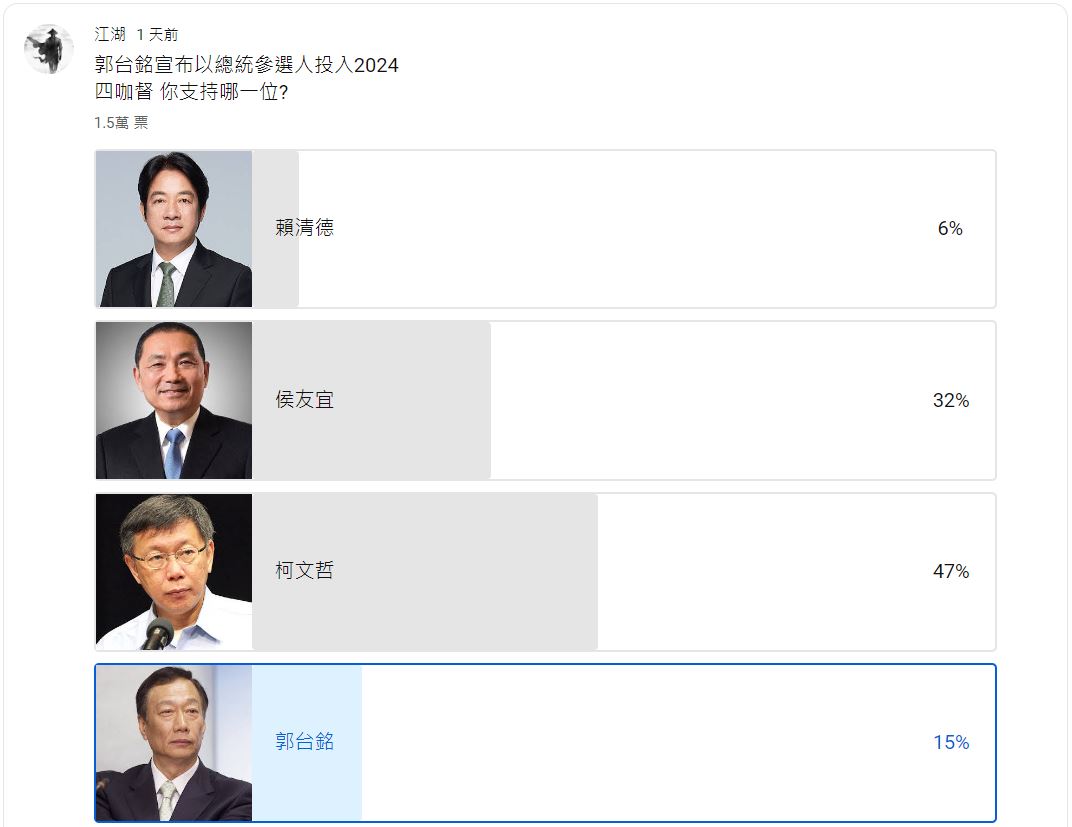Open the photo thumbnail beside 郭台銘
This screenshot has width=1072, height=827.
pyautogui.click(x=174, y=743)
